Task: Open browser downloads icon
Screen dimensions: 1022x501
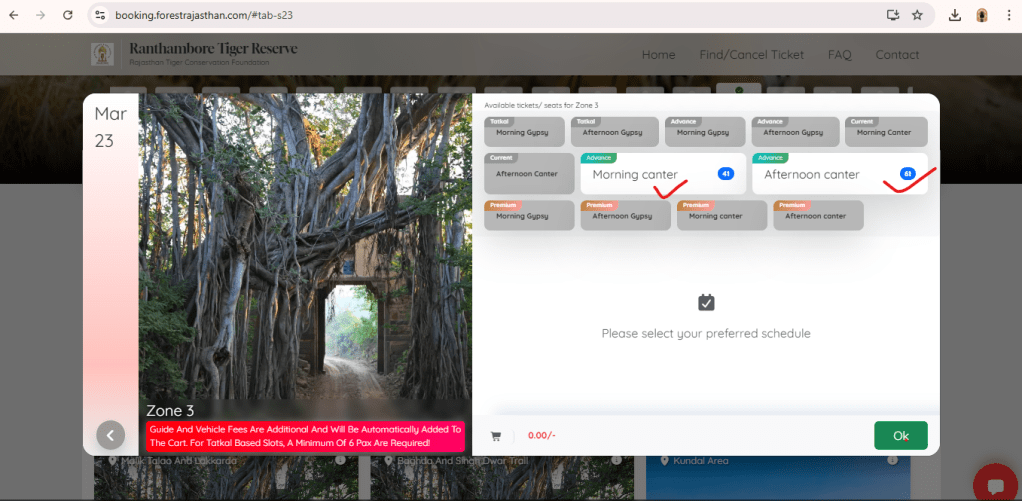Action: coord(955,15)
